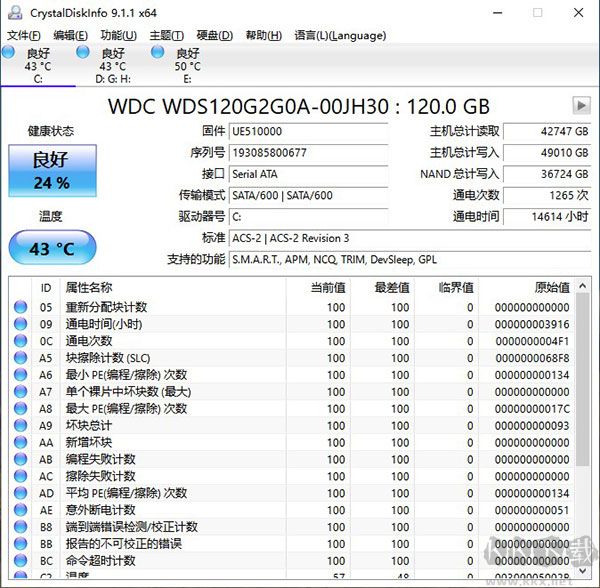Click power on count value 1265 次
Viewport: 600px width, 588px height.
coord(547,195)
